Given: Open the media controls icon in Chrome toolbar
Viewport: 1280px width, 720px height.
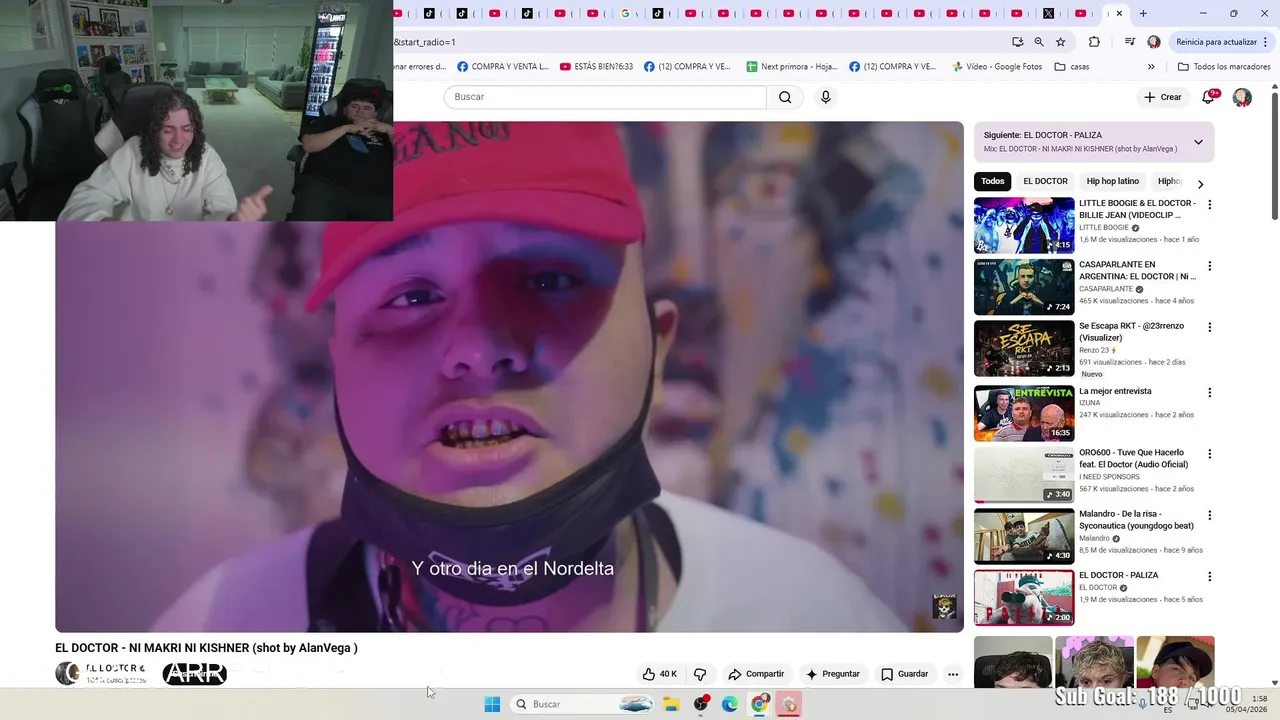Looking at the screenshot, I should coord(1129,42).
